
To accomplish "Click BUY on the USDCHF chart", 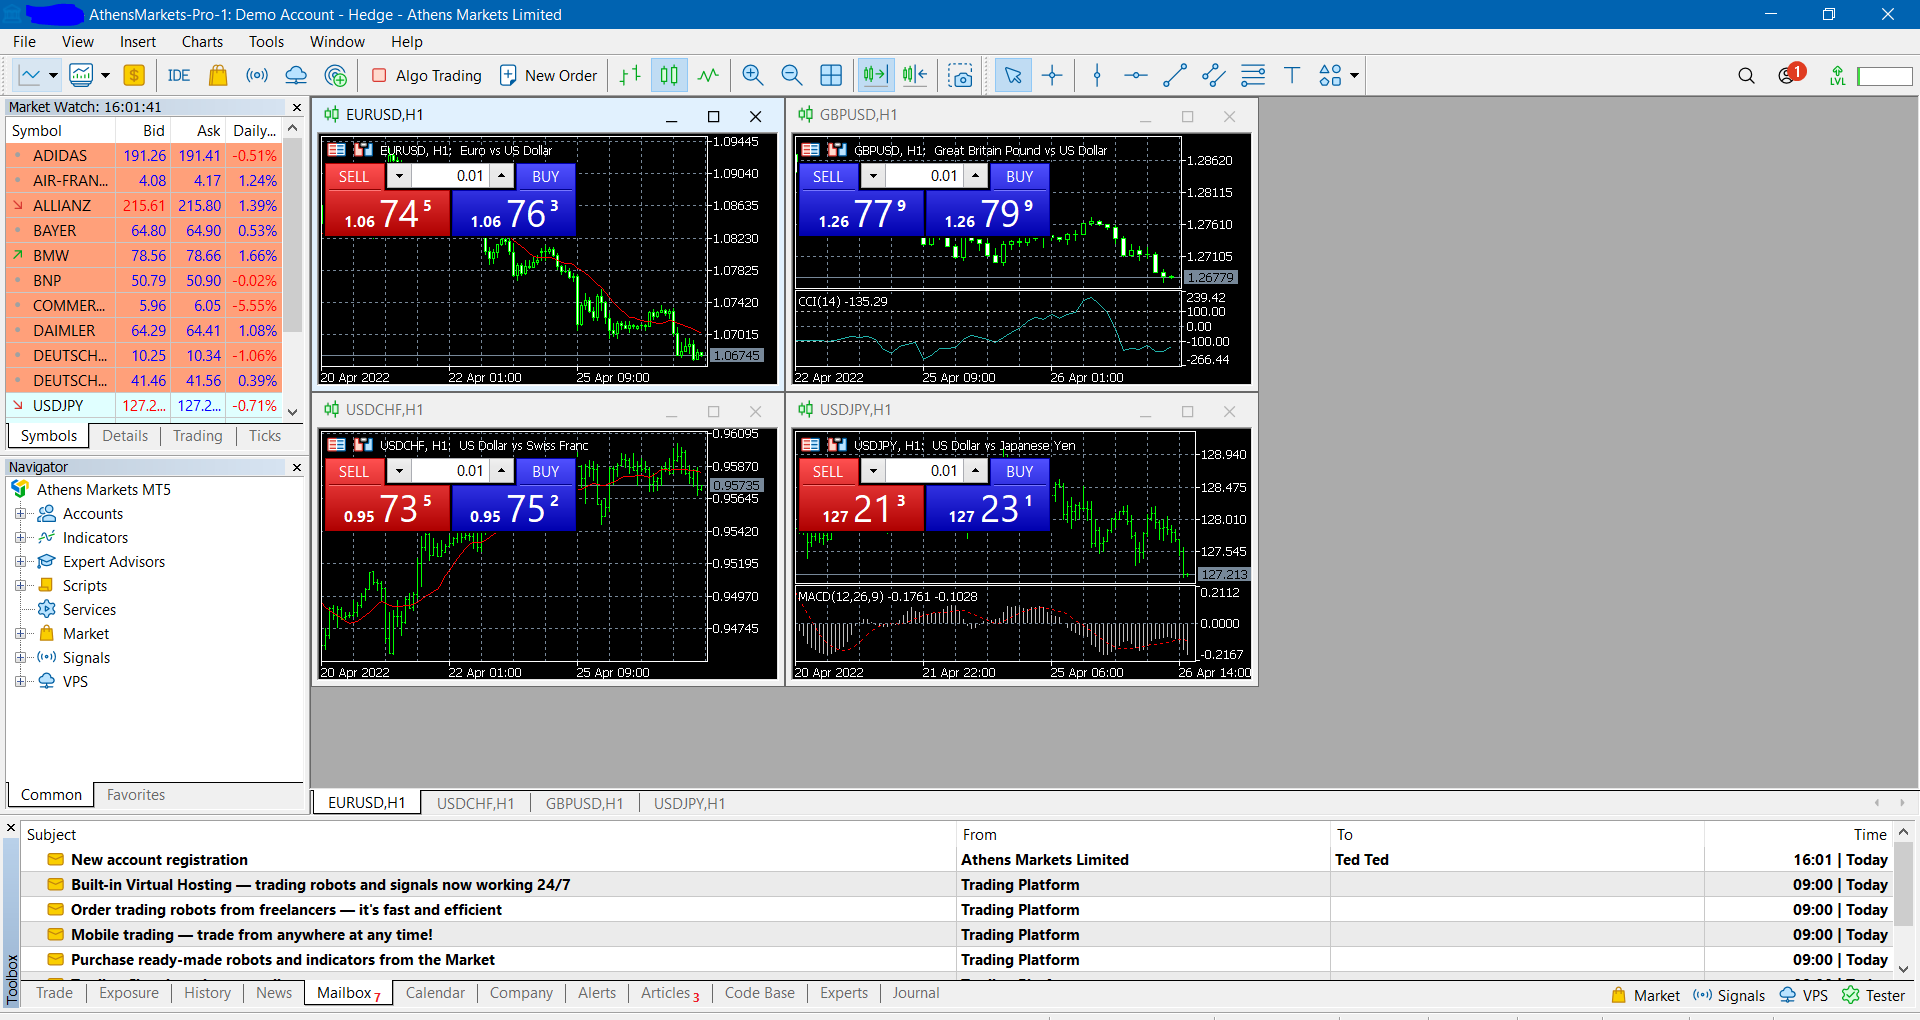I will click(546, 471).
